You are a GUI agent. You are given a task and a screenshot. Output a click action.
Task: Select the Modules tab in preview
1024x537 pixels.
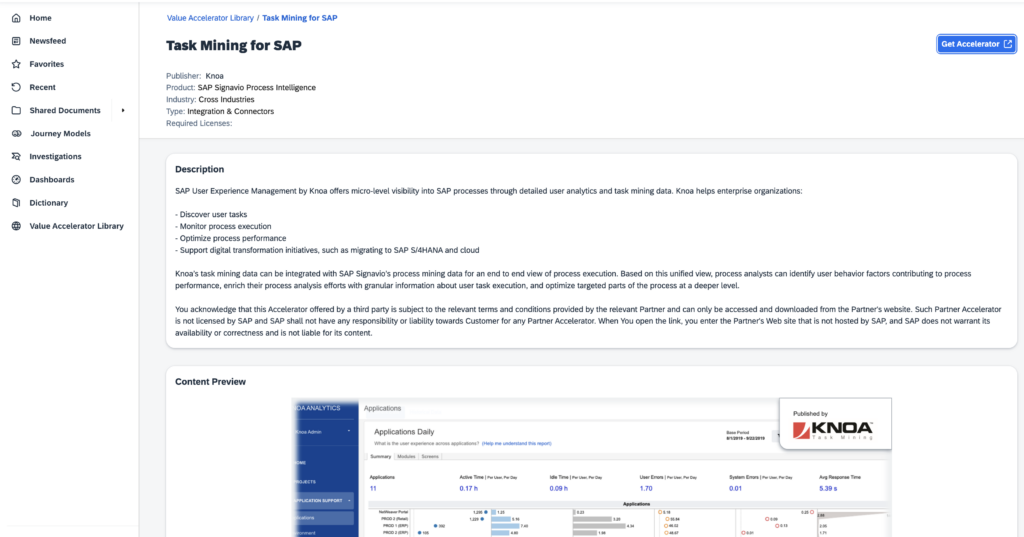coord(406,457)
